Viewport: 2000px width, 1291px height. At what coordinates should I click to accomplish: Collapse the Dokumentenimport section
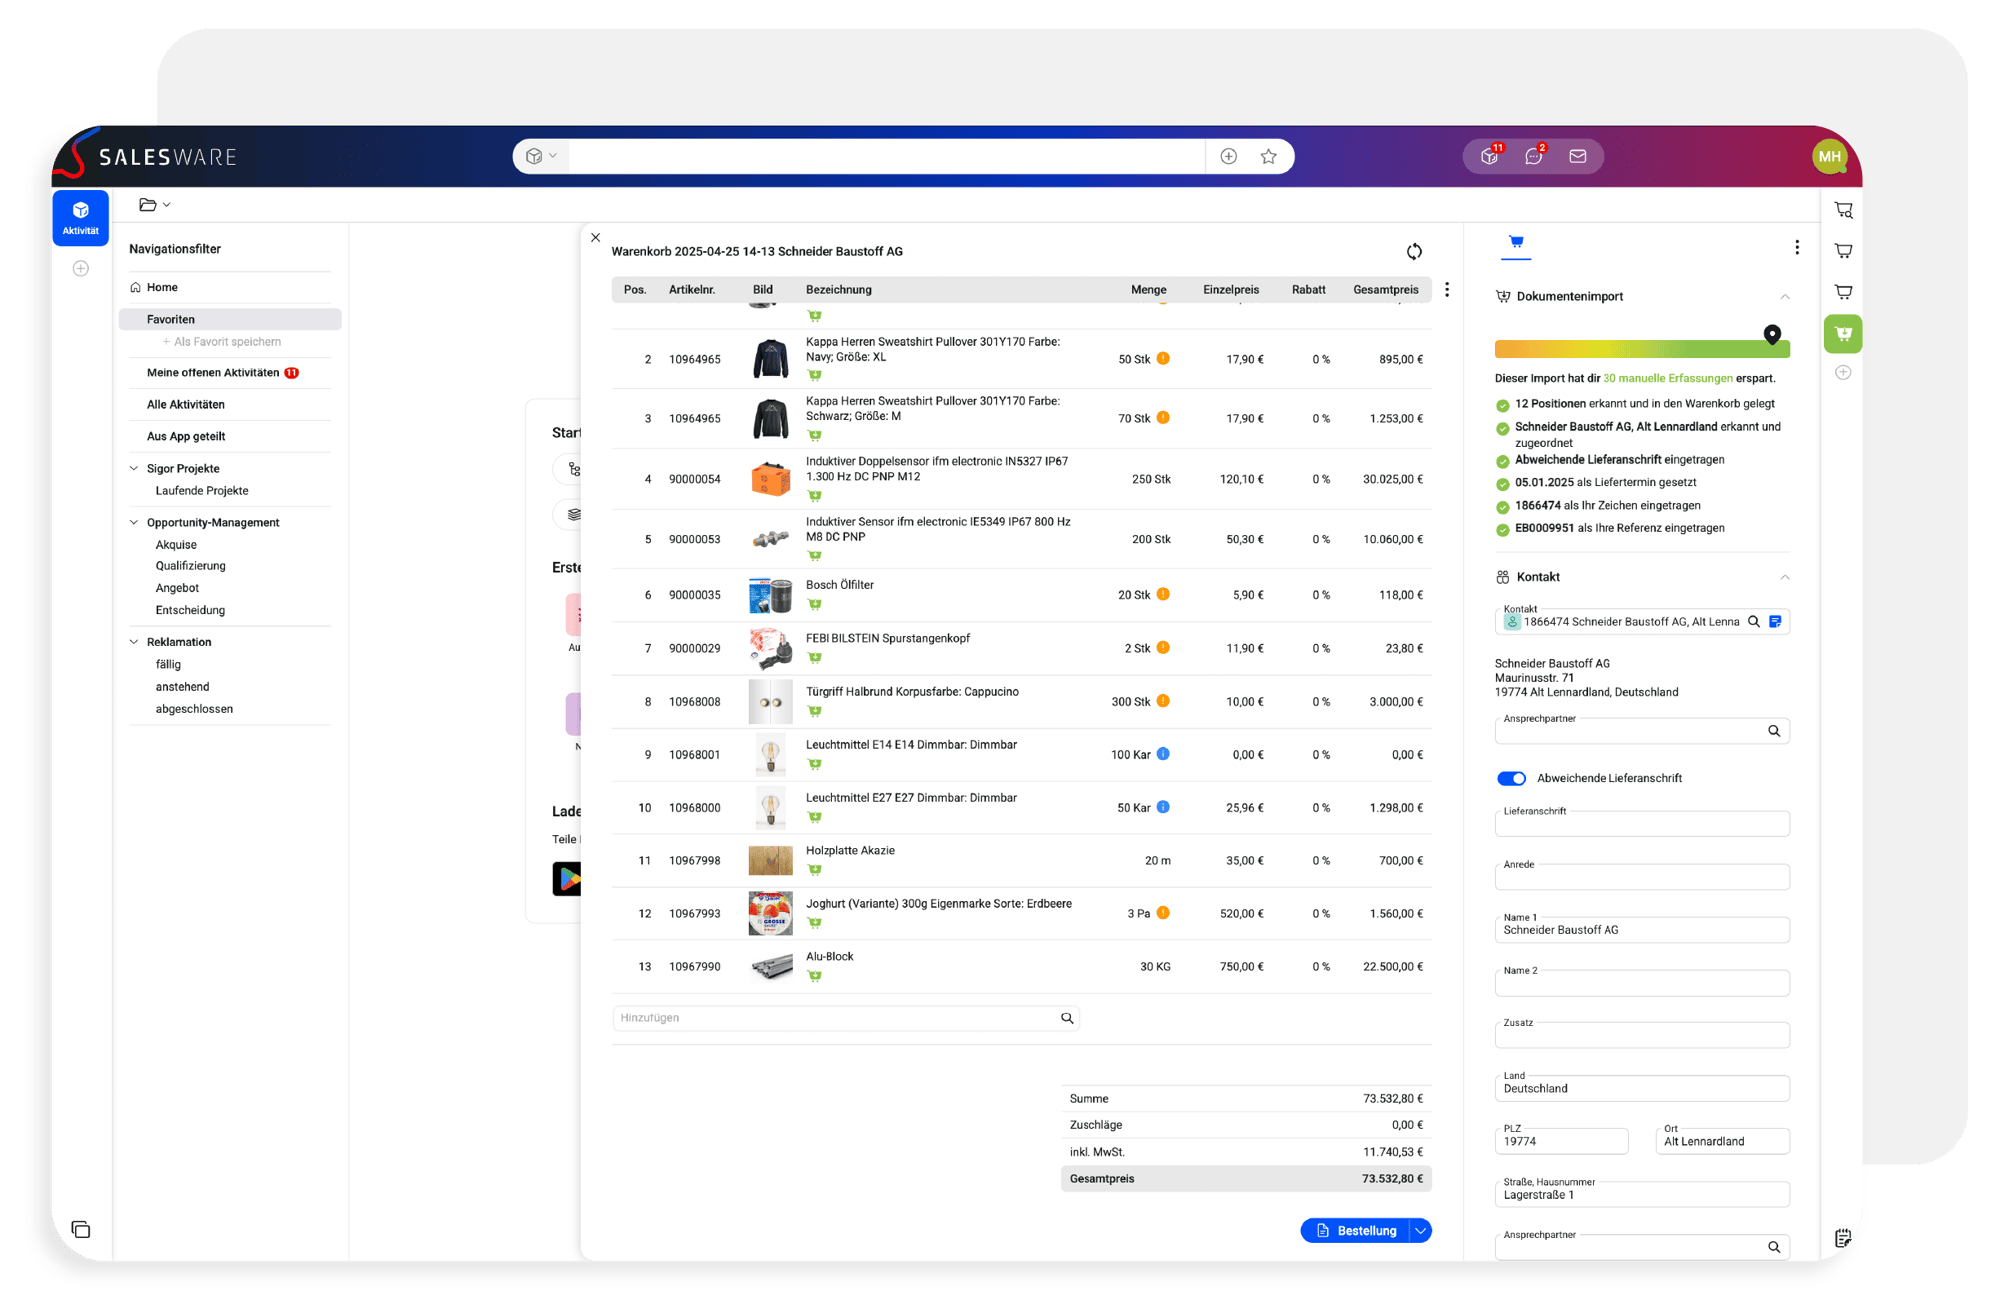tap(1785, 297)
